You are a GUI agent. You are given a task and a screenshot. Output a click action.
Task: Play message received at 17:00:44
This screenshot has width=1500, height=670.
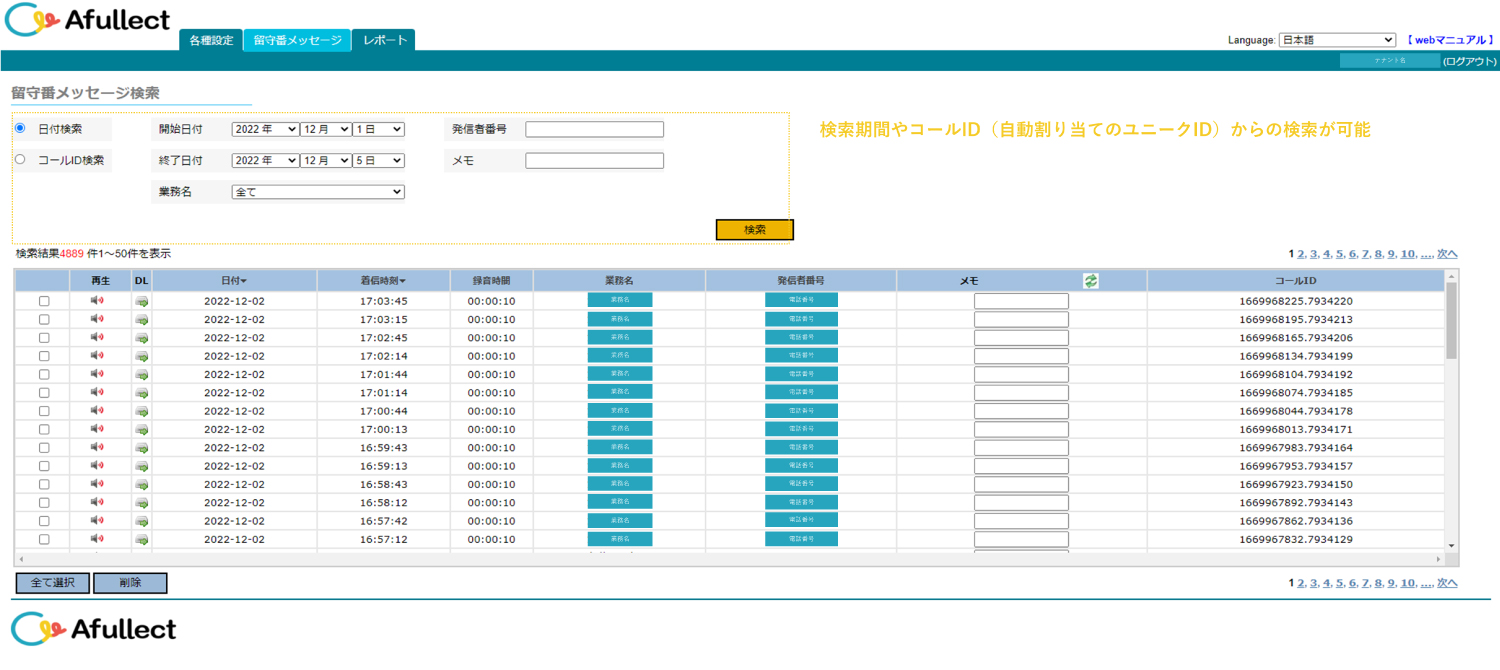click(x=97, y=410)
